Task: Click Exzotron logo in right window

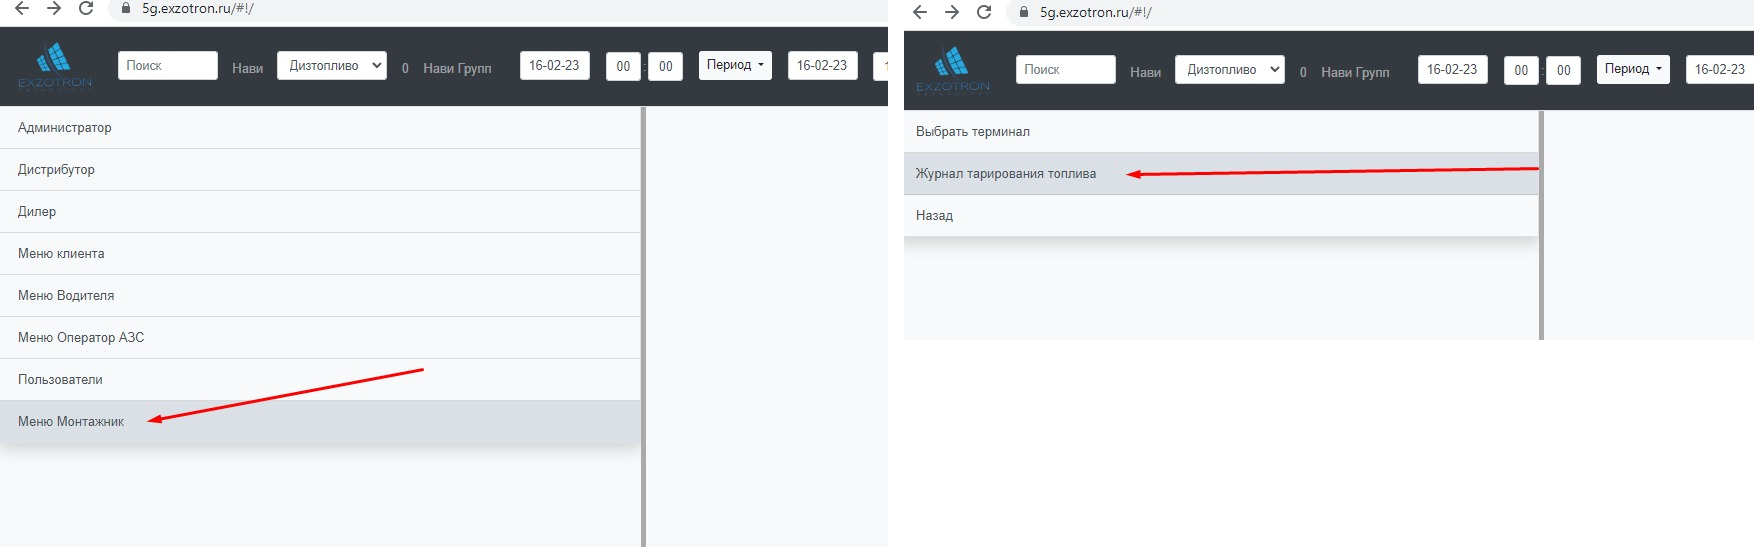Action: (x=953, y=70)
